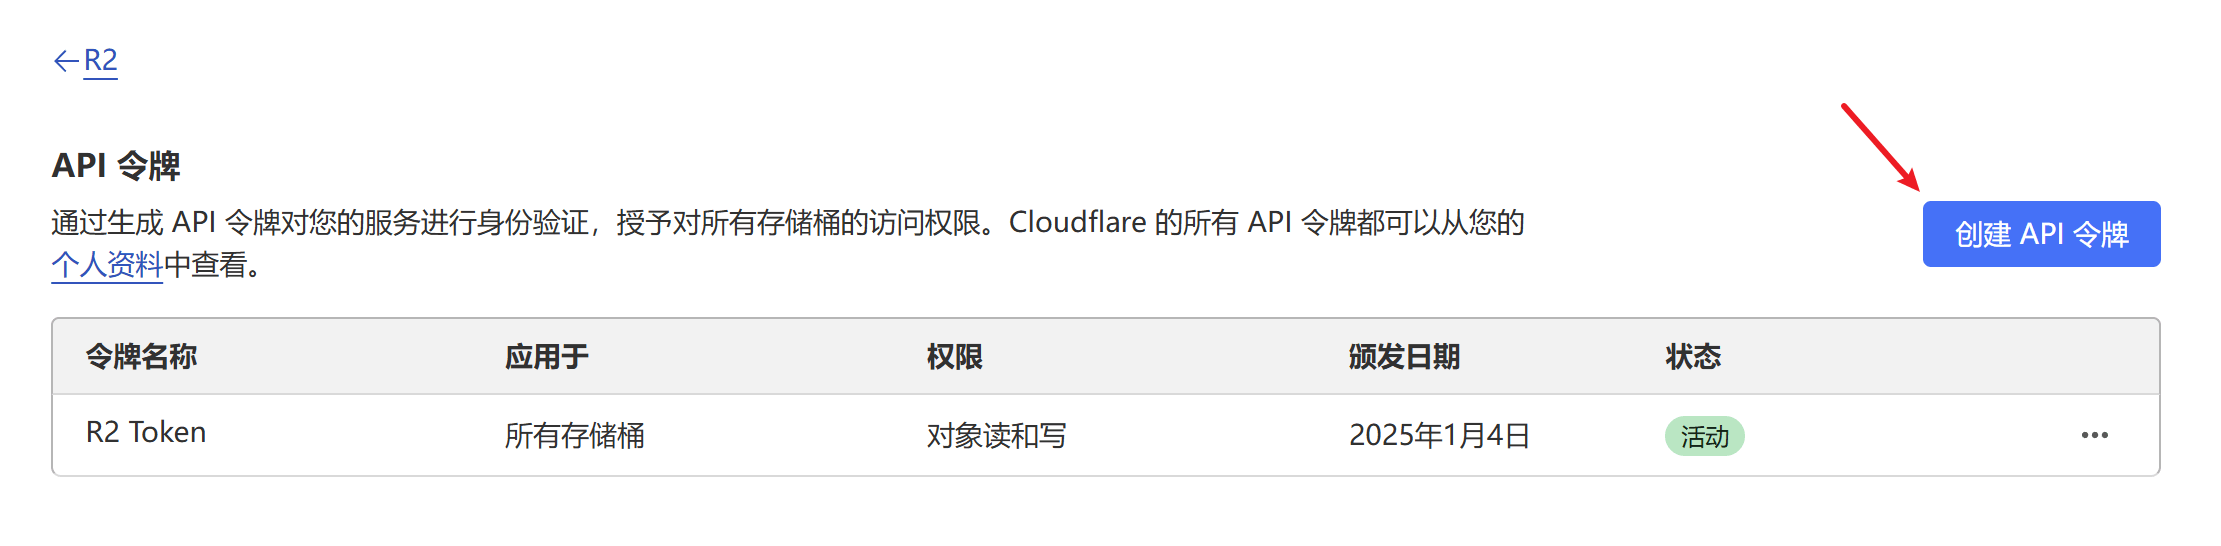Image resolution: width=2221 pixels, height=546 pixels.
Task: Click the API 令牌 page heading
Action: [116, 166]
